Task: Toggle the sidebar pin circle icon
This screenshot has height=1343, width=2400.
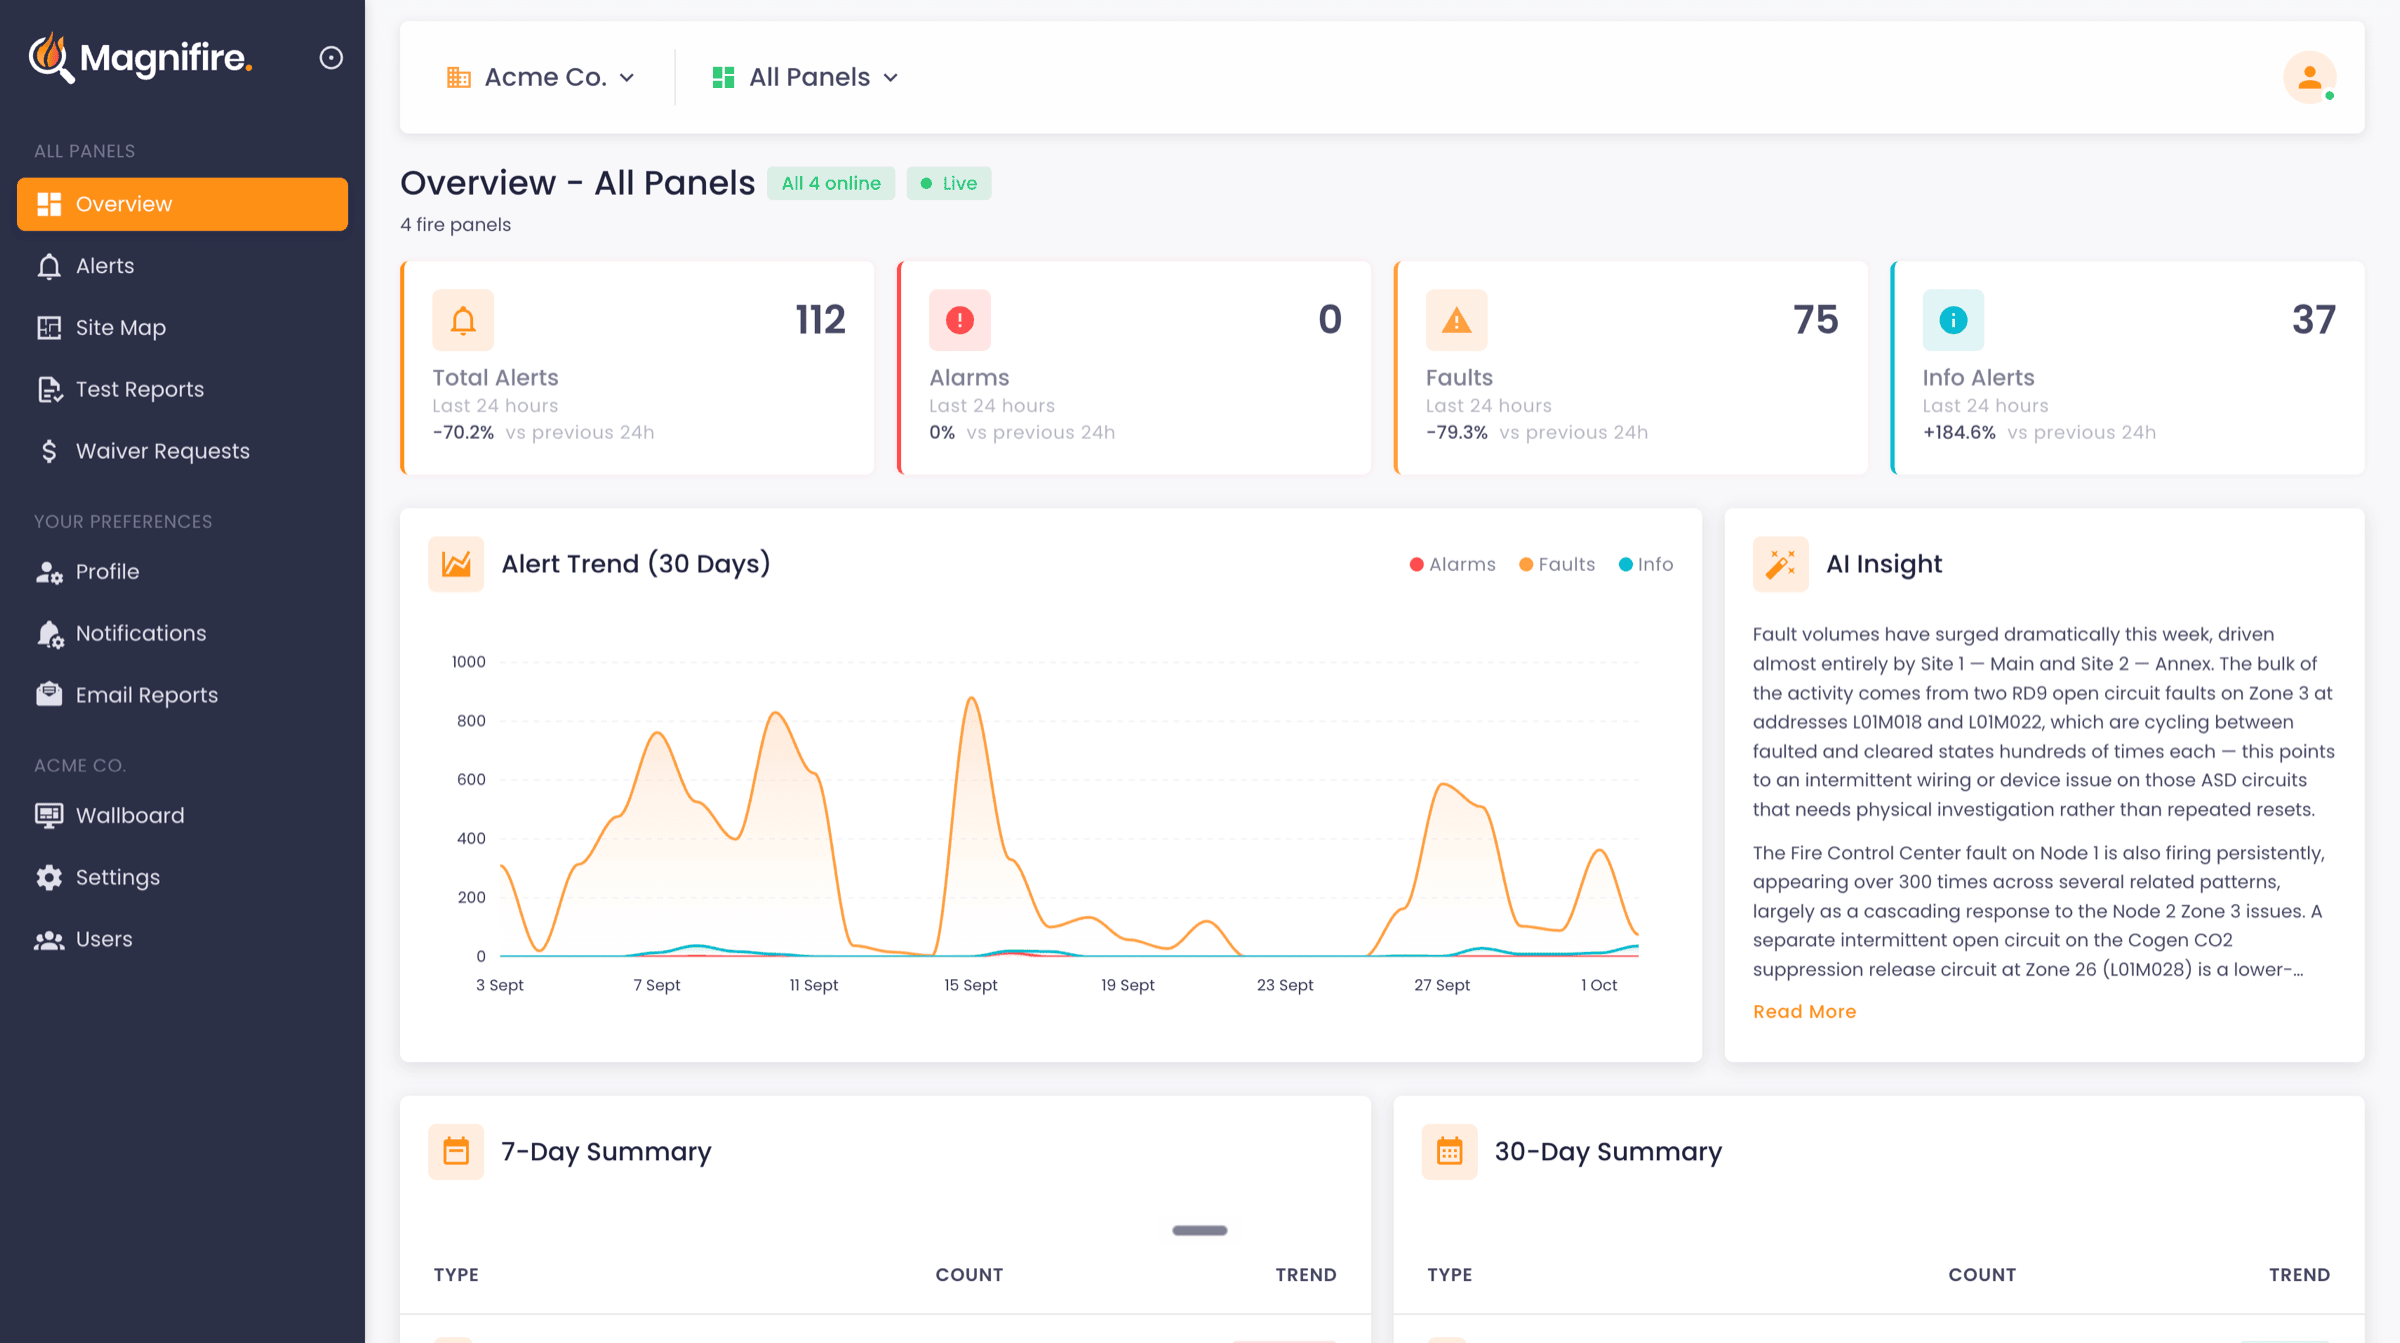Action: 331,58
